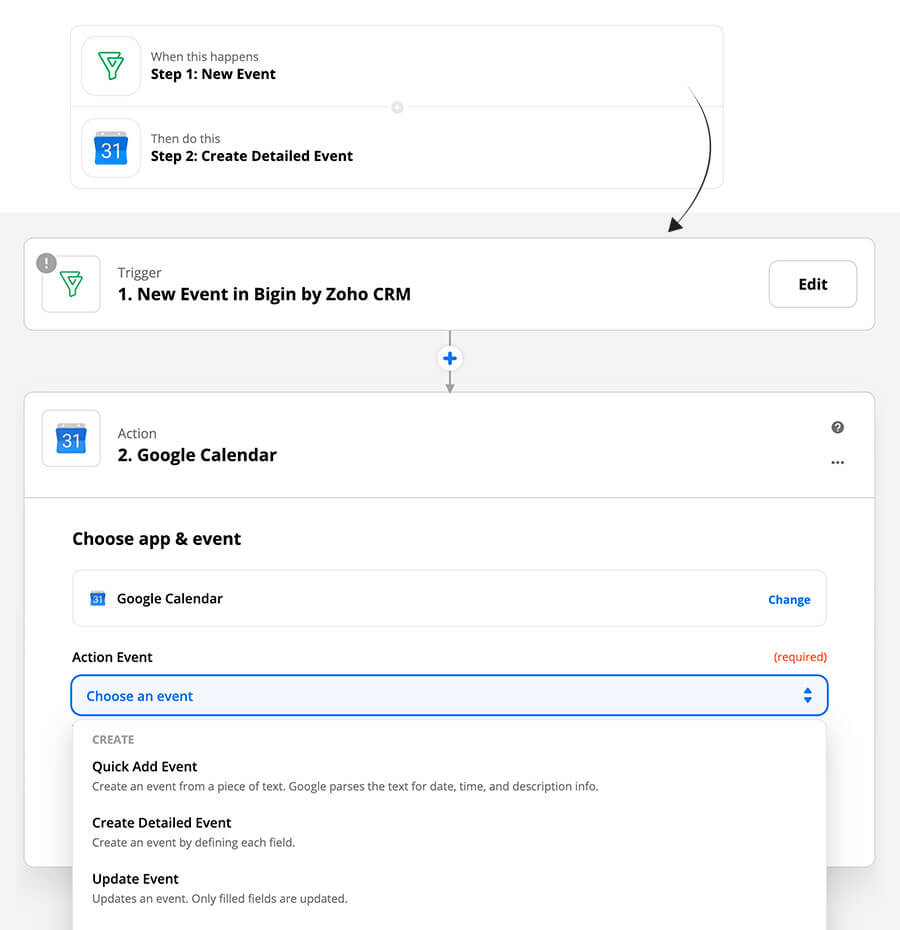Click the Trigger label on New Event in Bigin
This screenshot has width=900, height=930.
(x=140, y=272)
